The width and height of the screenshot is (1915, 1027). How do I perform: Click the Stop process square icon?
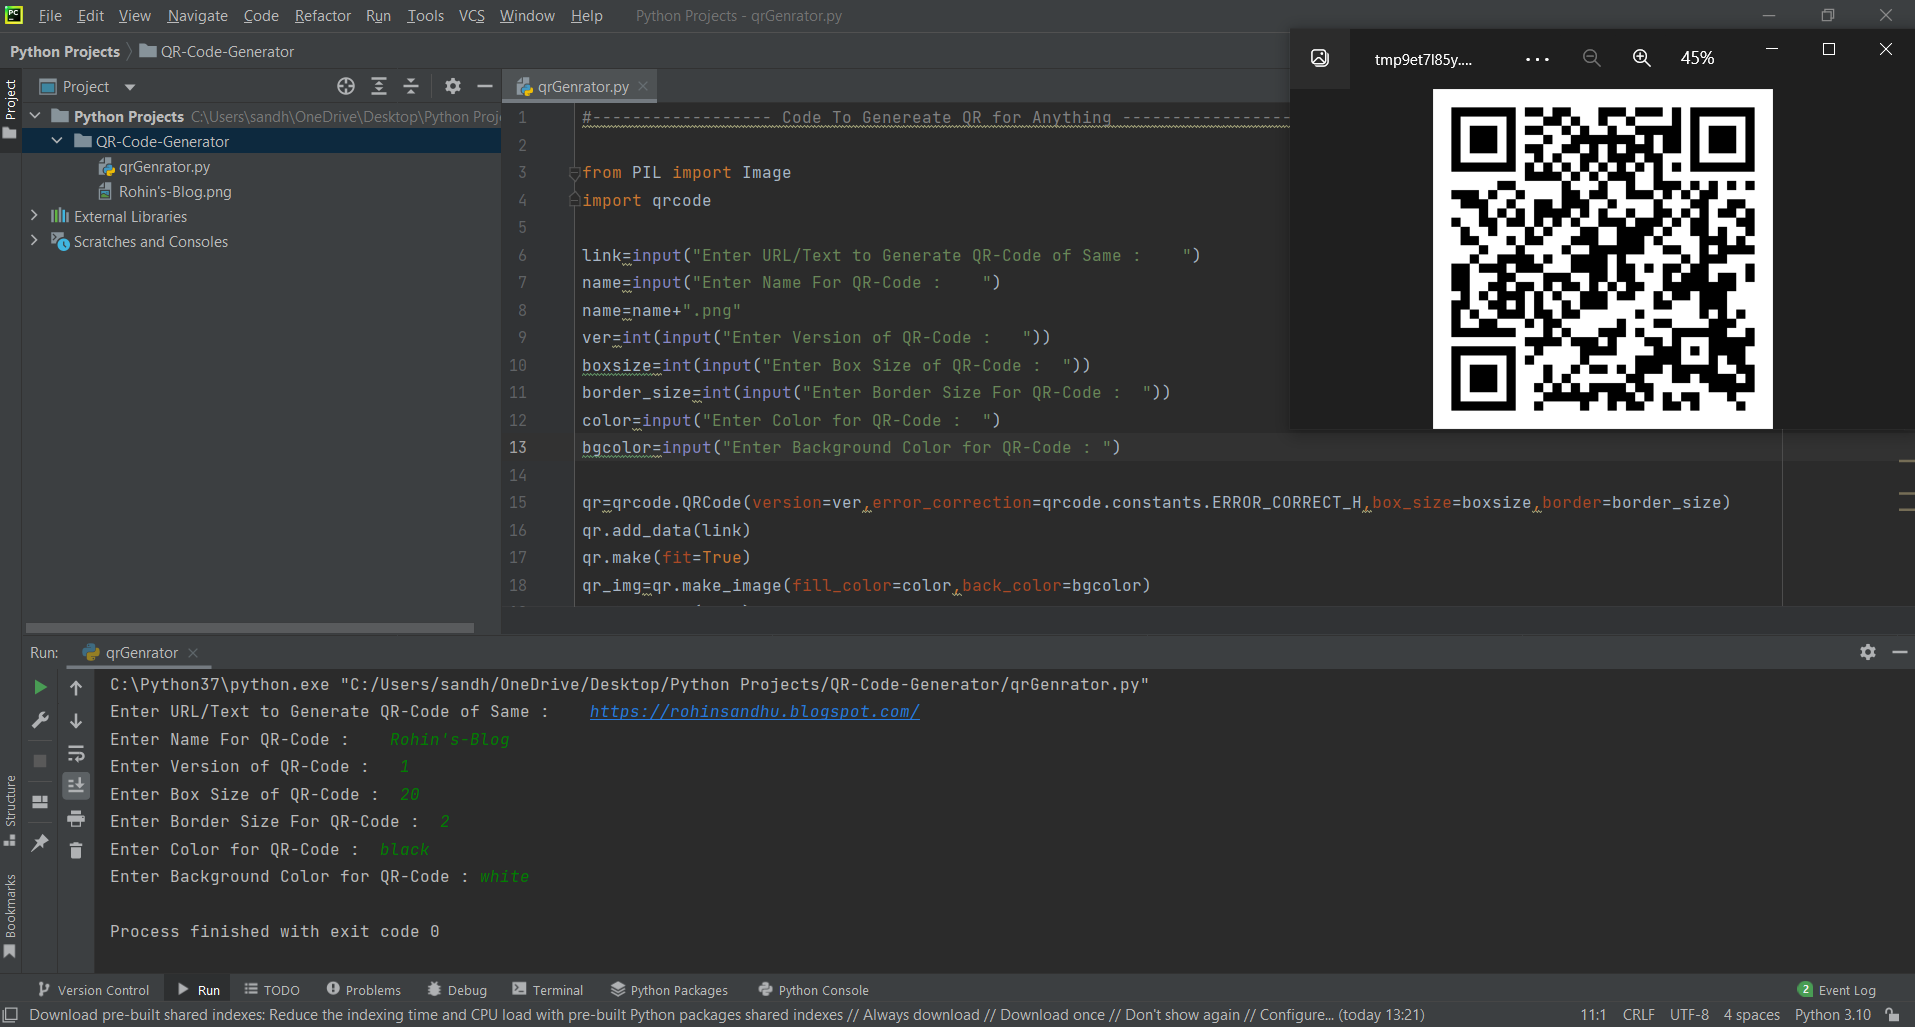40,761
